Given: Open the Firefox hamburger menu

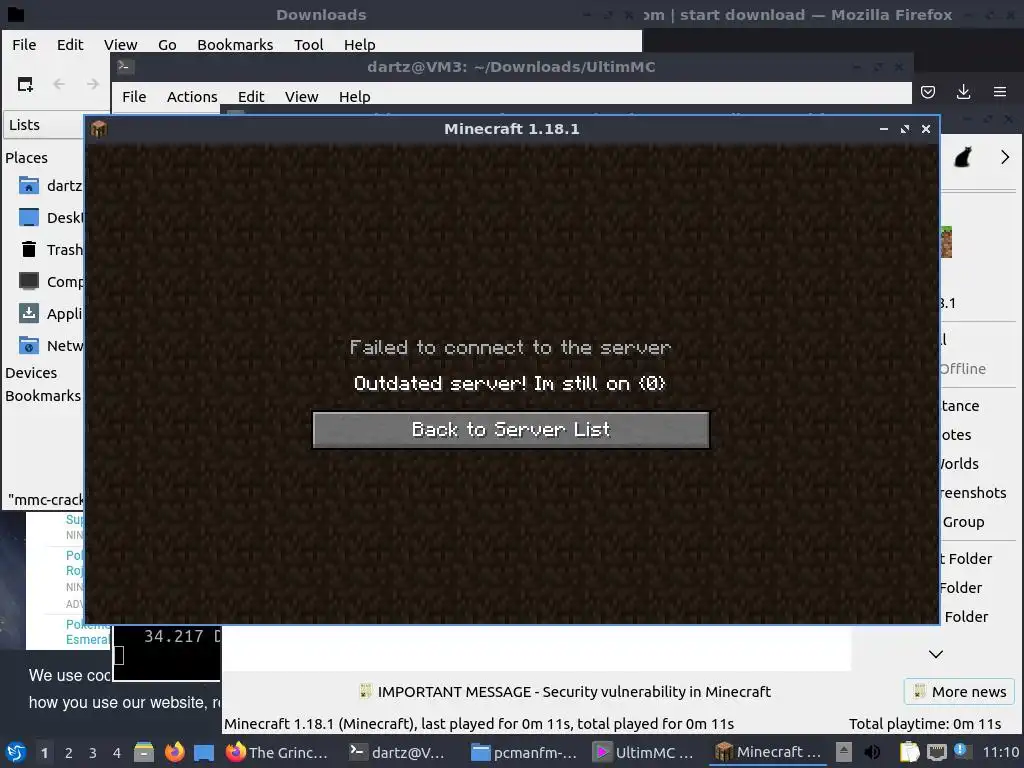Looking at the screenshot, I should [x=1000, y=92].
